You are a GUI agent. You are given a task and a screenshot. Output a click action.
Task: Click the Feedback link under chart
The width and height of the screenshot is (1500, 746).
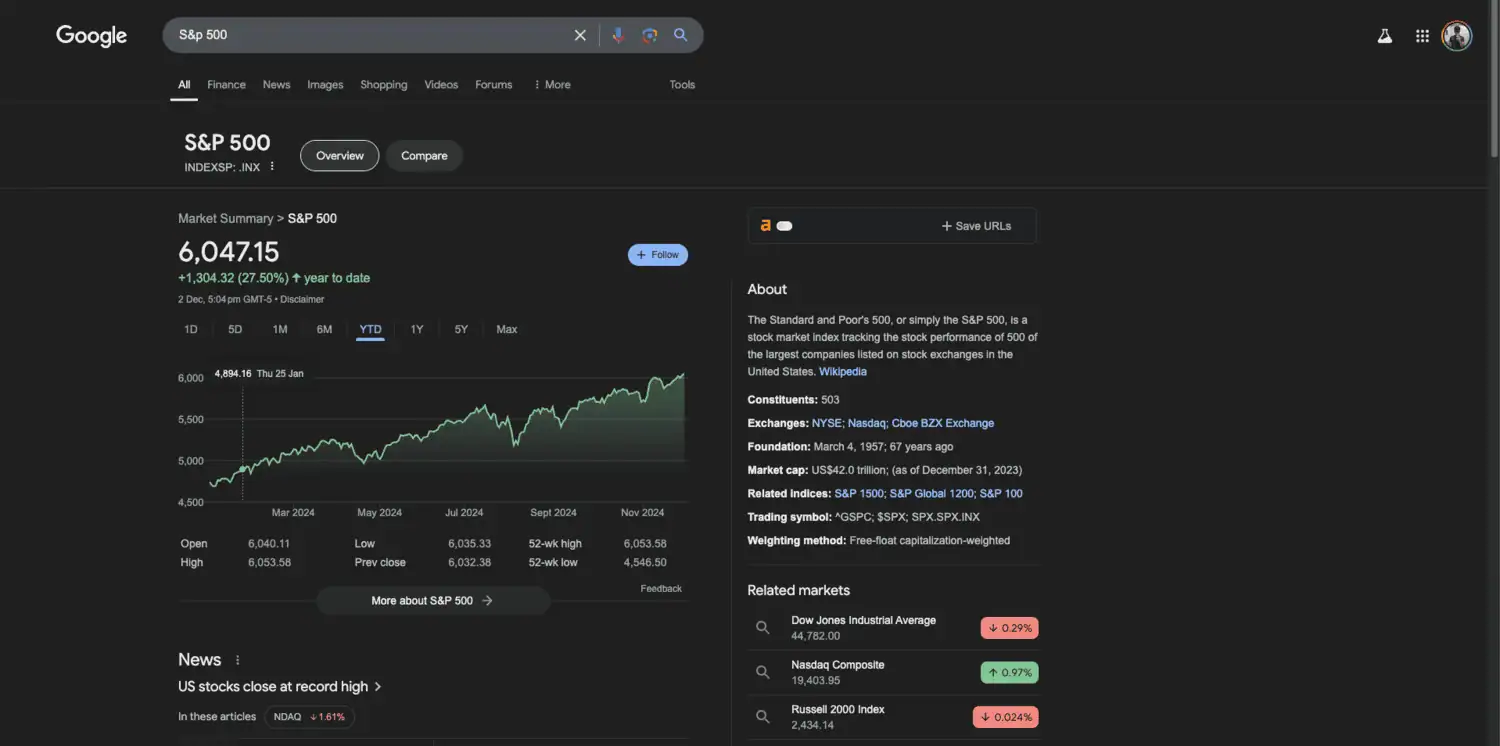point(661,589)
